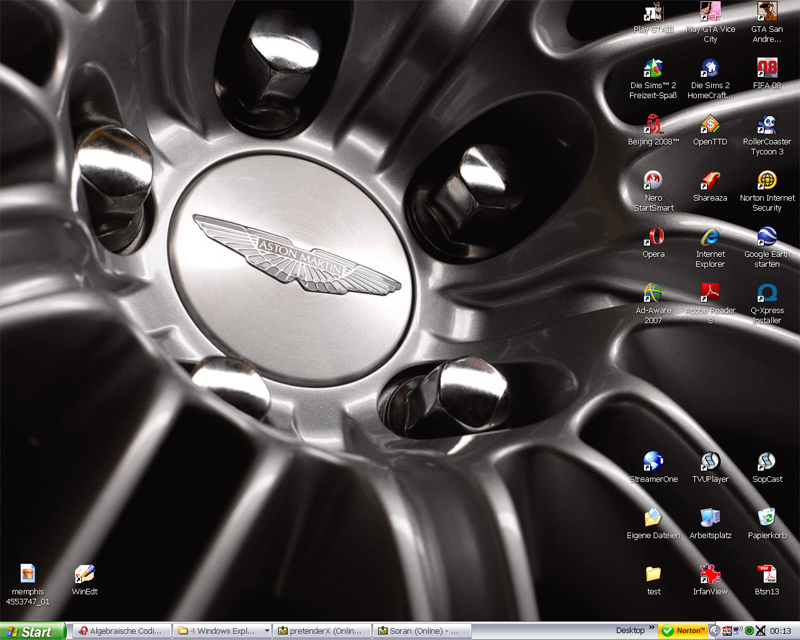Select the Nero StartSmart shortcut

pos(653,182)
